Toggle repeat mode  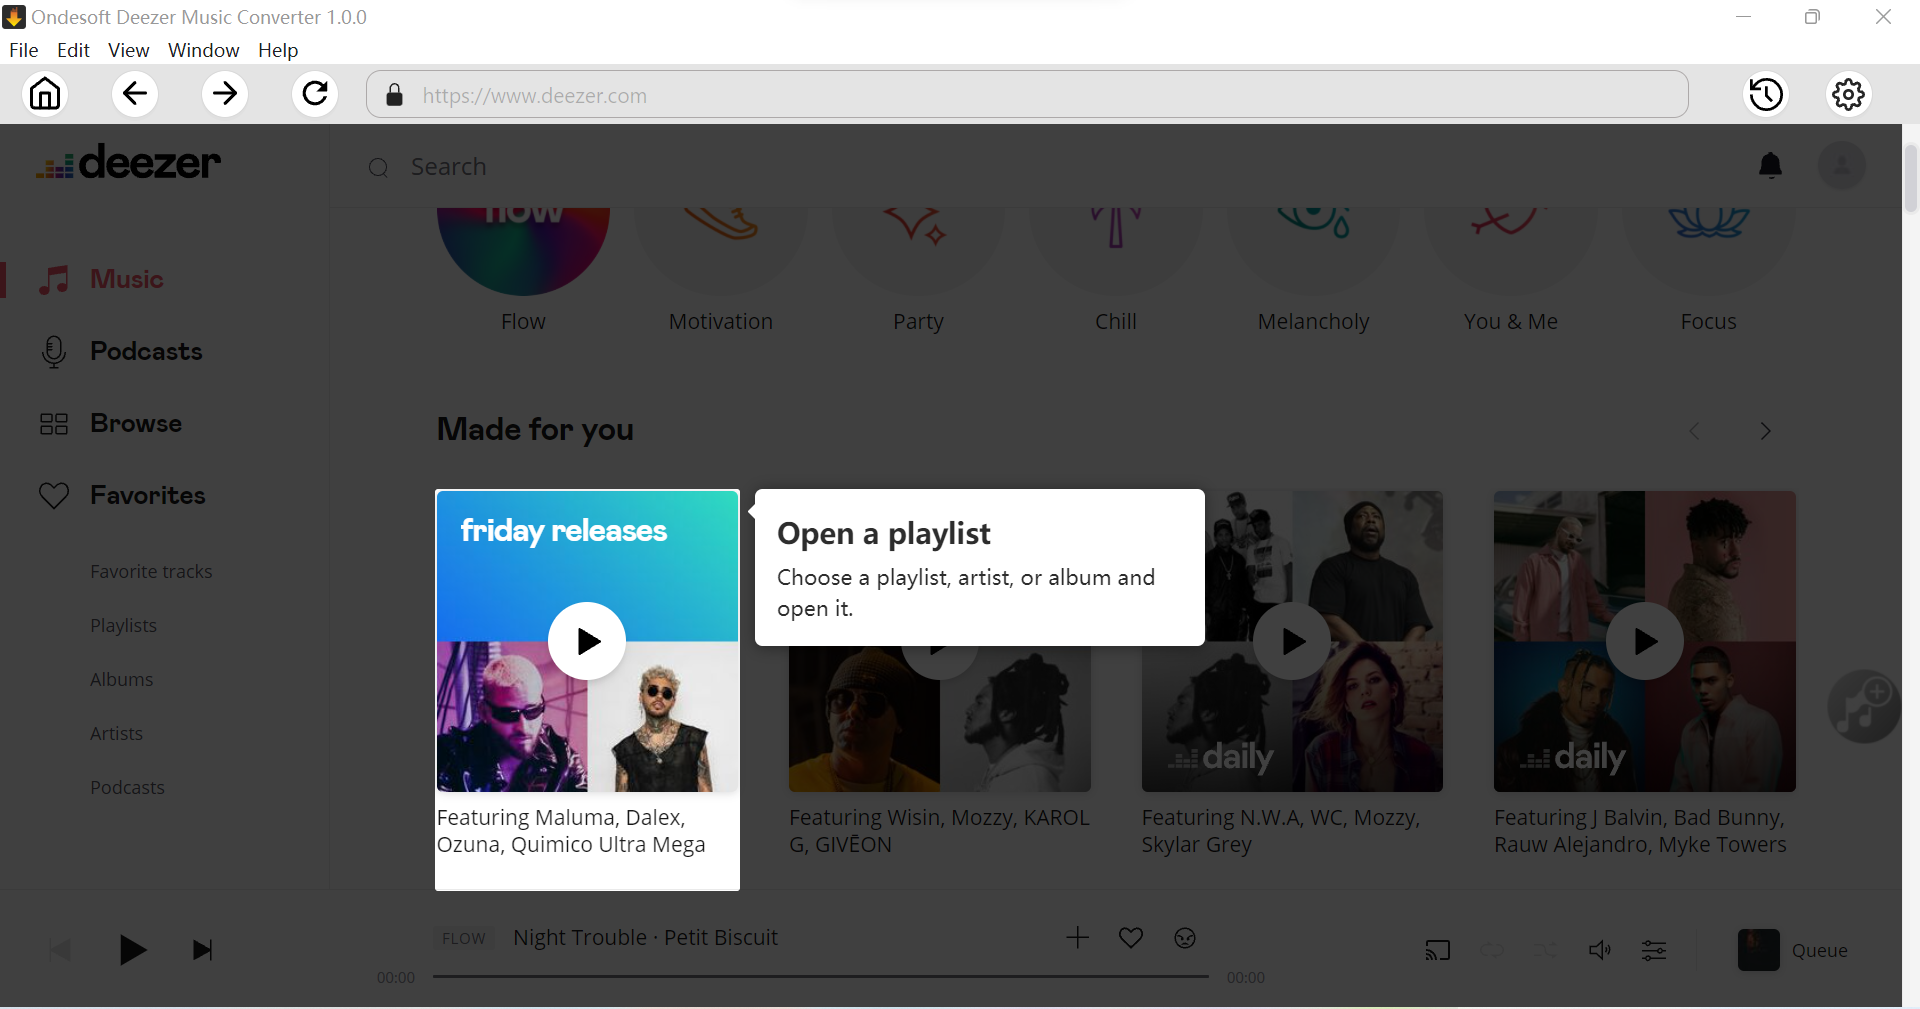click(x=1492, y=950)
